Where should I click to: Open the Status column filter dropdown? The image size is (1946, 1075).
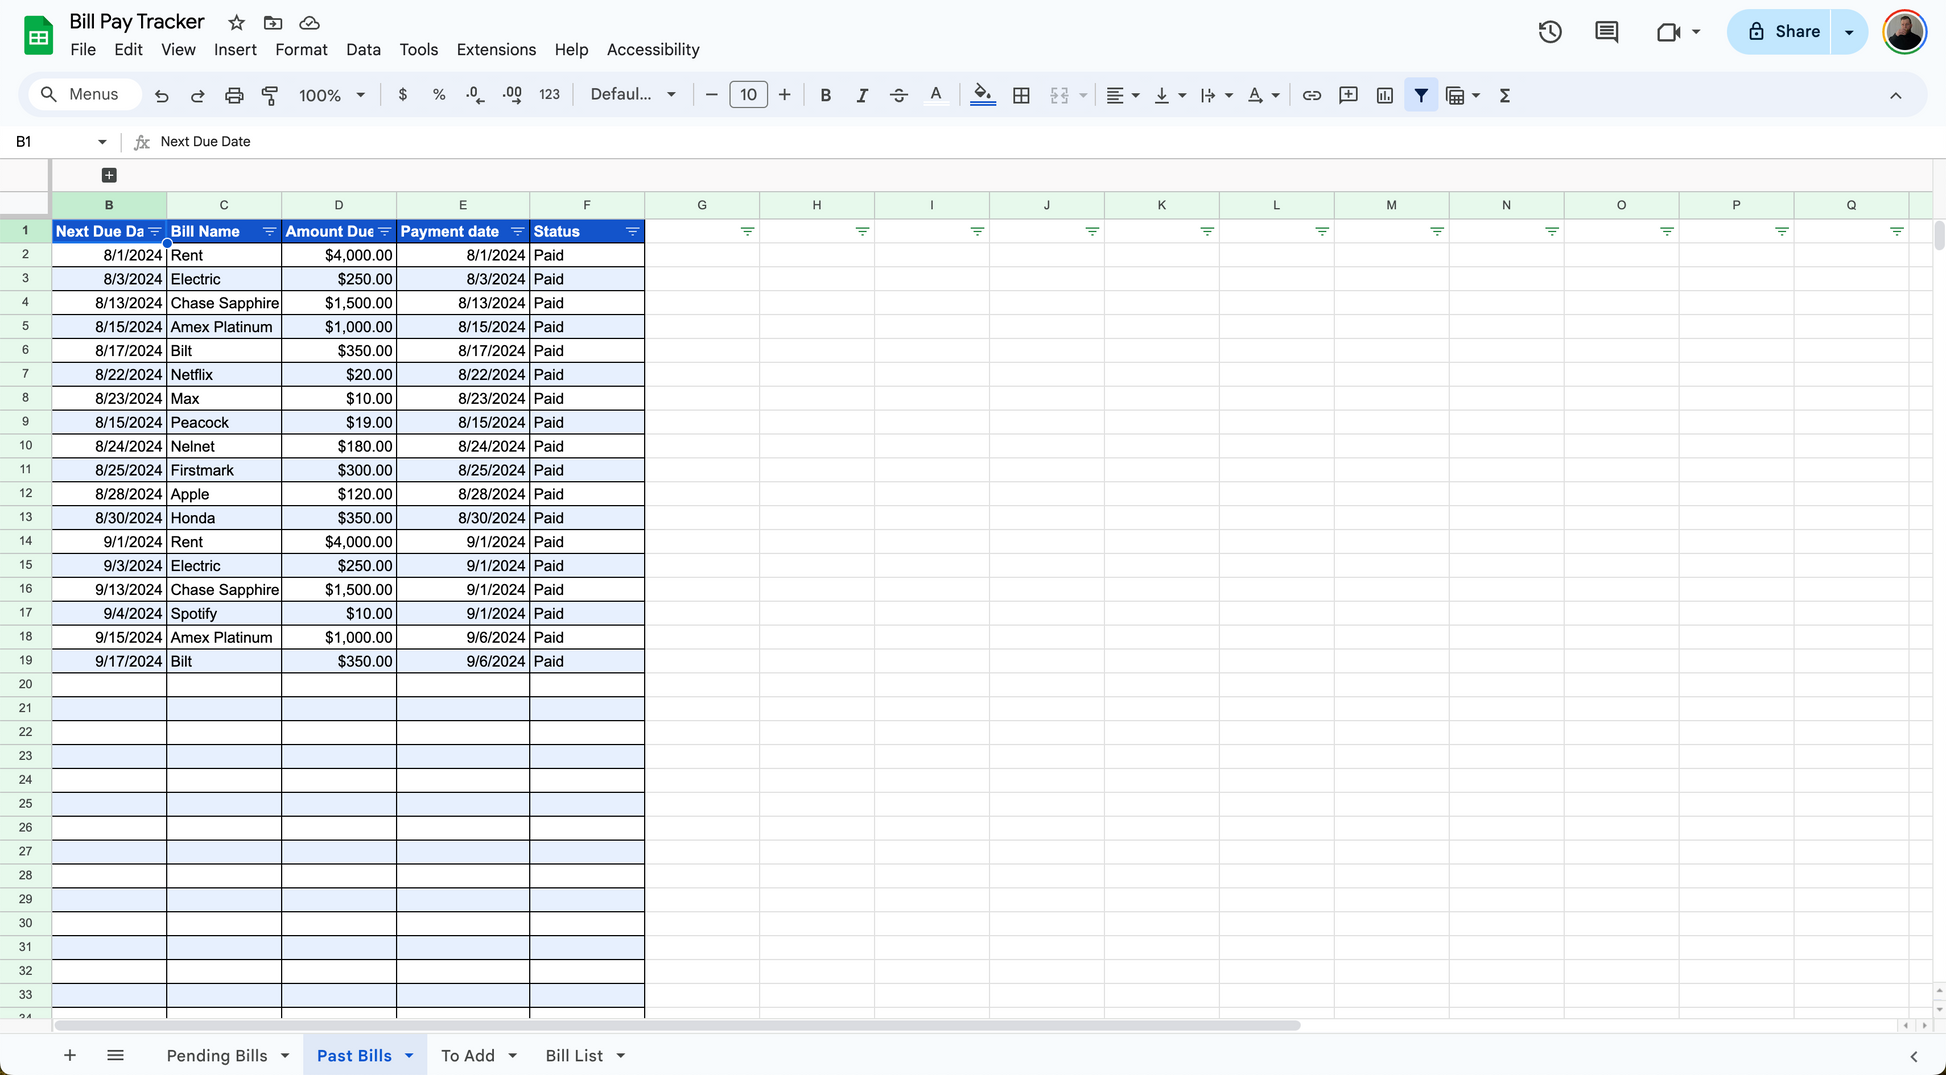[632, 231]
